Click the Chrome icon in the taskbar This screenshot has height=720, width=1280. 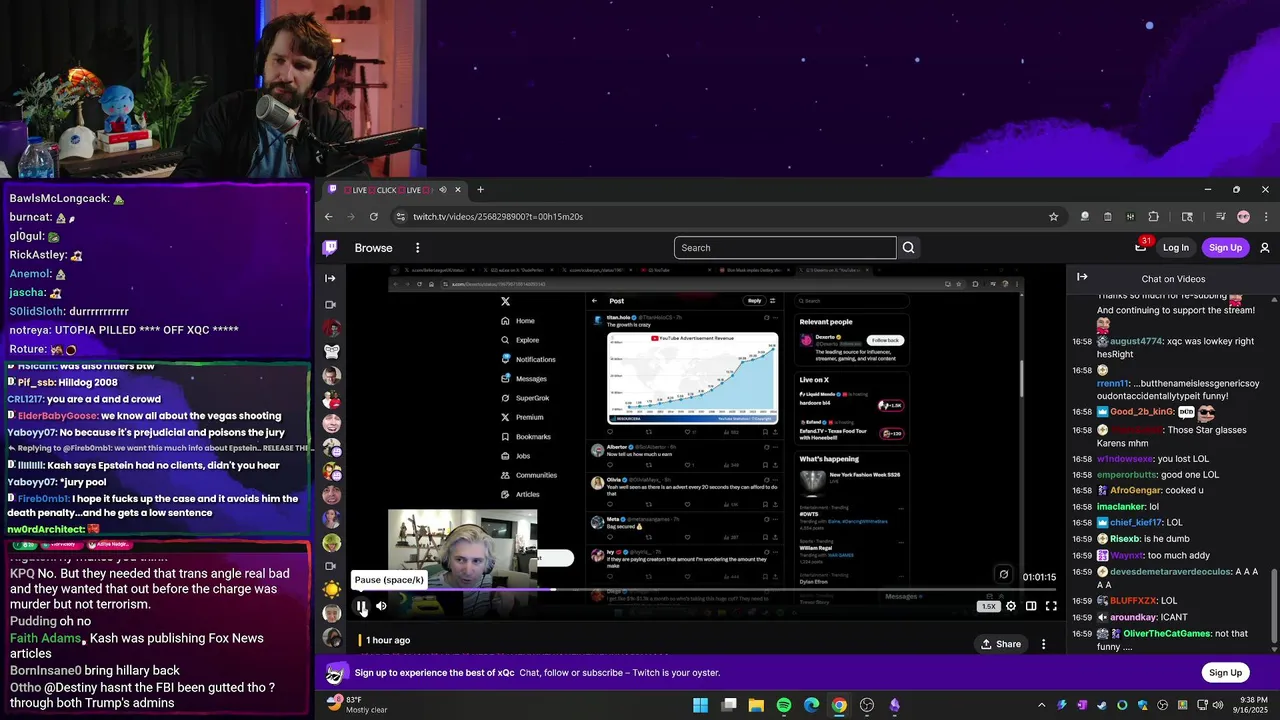(x=839, y=705)
